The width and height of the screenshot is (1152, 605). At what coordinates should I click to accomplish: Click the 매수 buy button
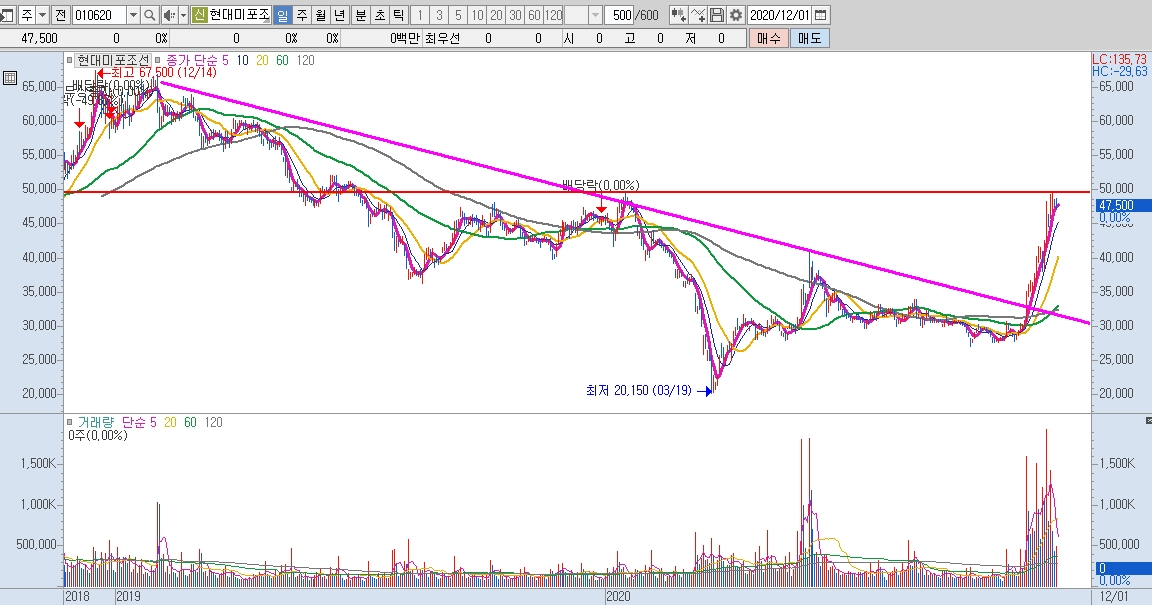pyautogui.click(x=768, y=38)
